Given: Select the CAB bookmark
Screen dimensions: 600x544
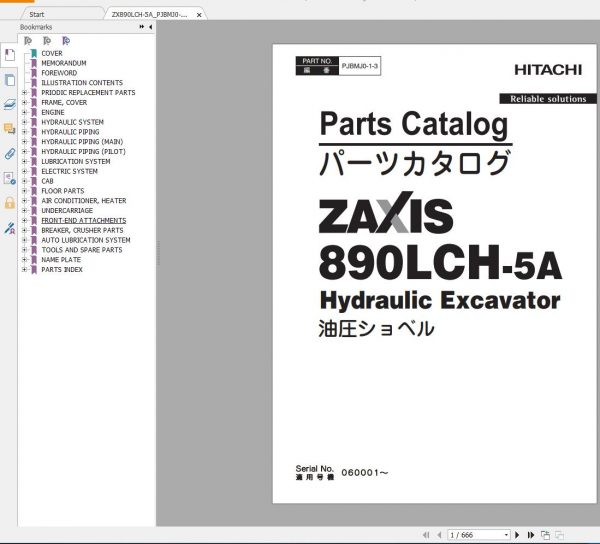Looking at the screenshot, I should tap(47, 181).
